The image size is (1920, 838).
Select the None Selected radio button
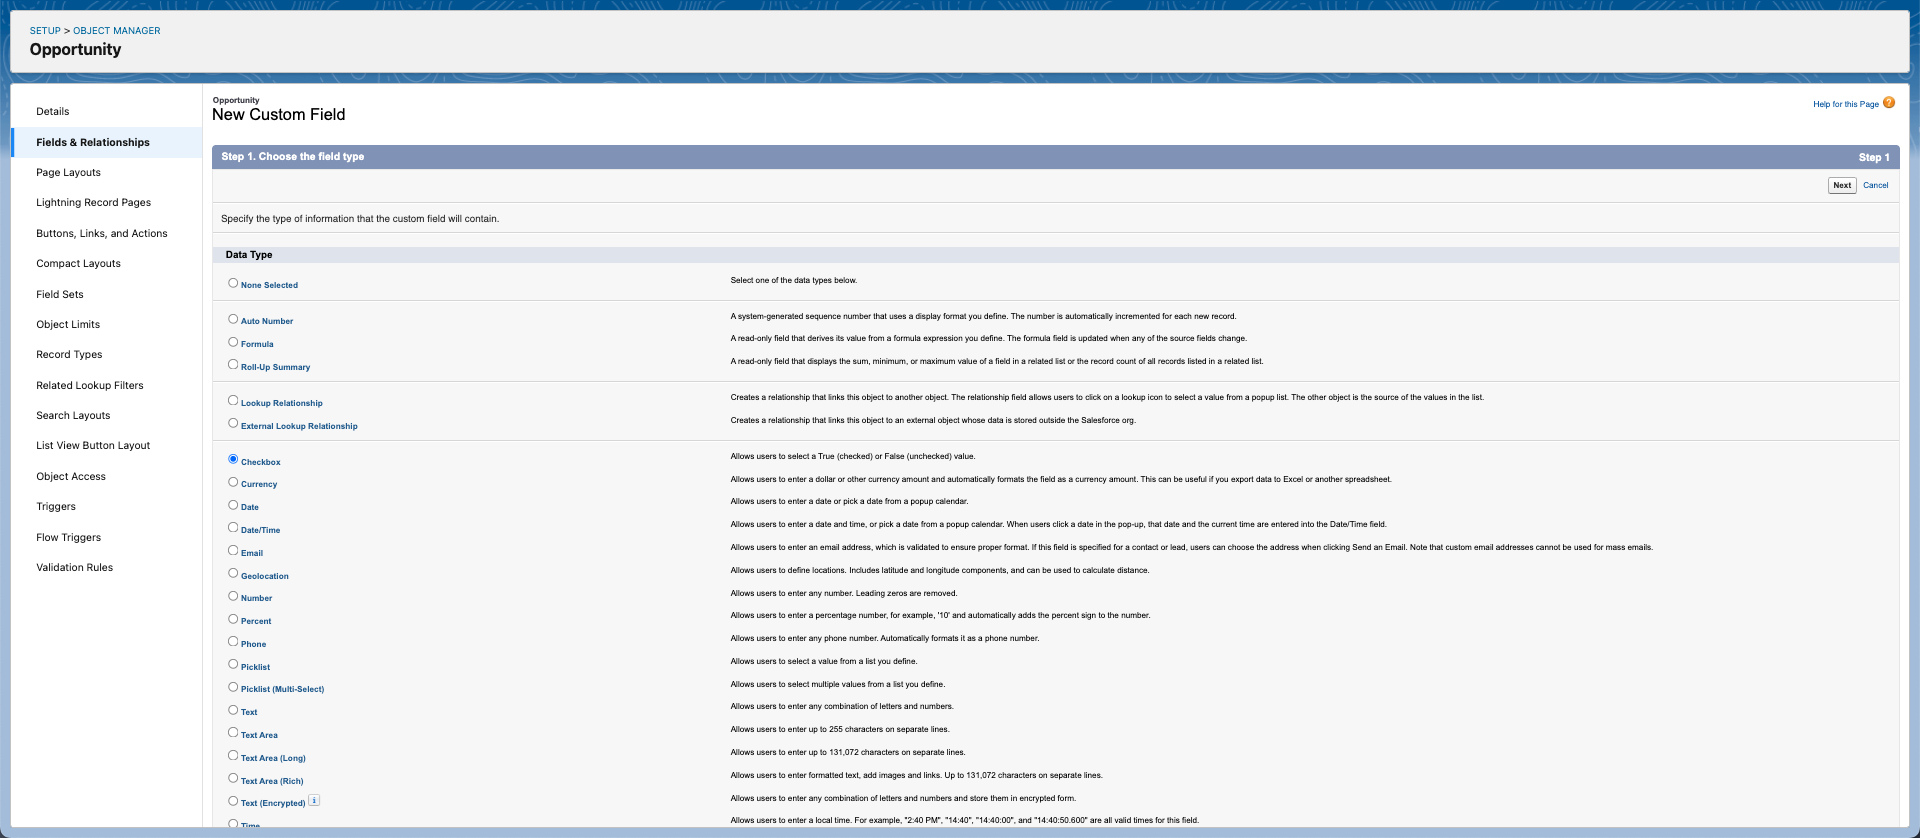tap(233, 283)
